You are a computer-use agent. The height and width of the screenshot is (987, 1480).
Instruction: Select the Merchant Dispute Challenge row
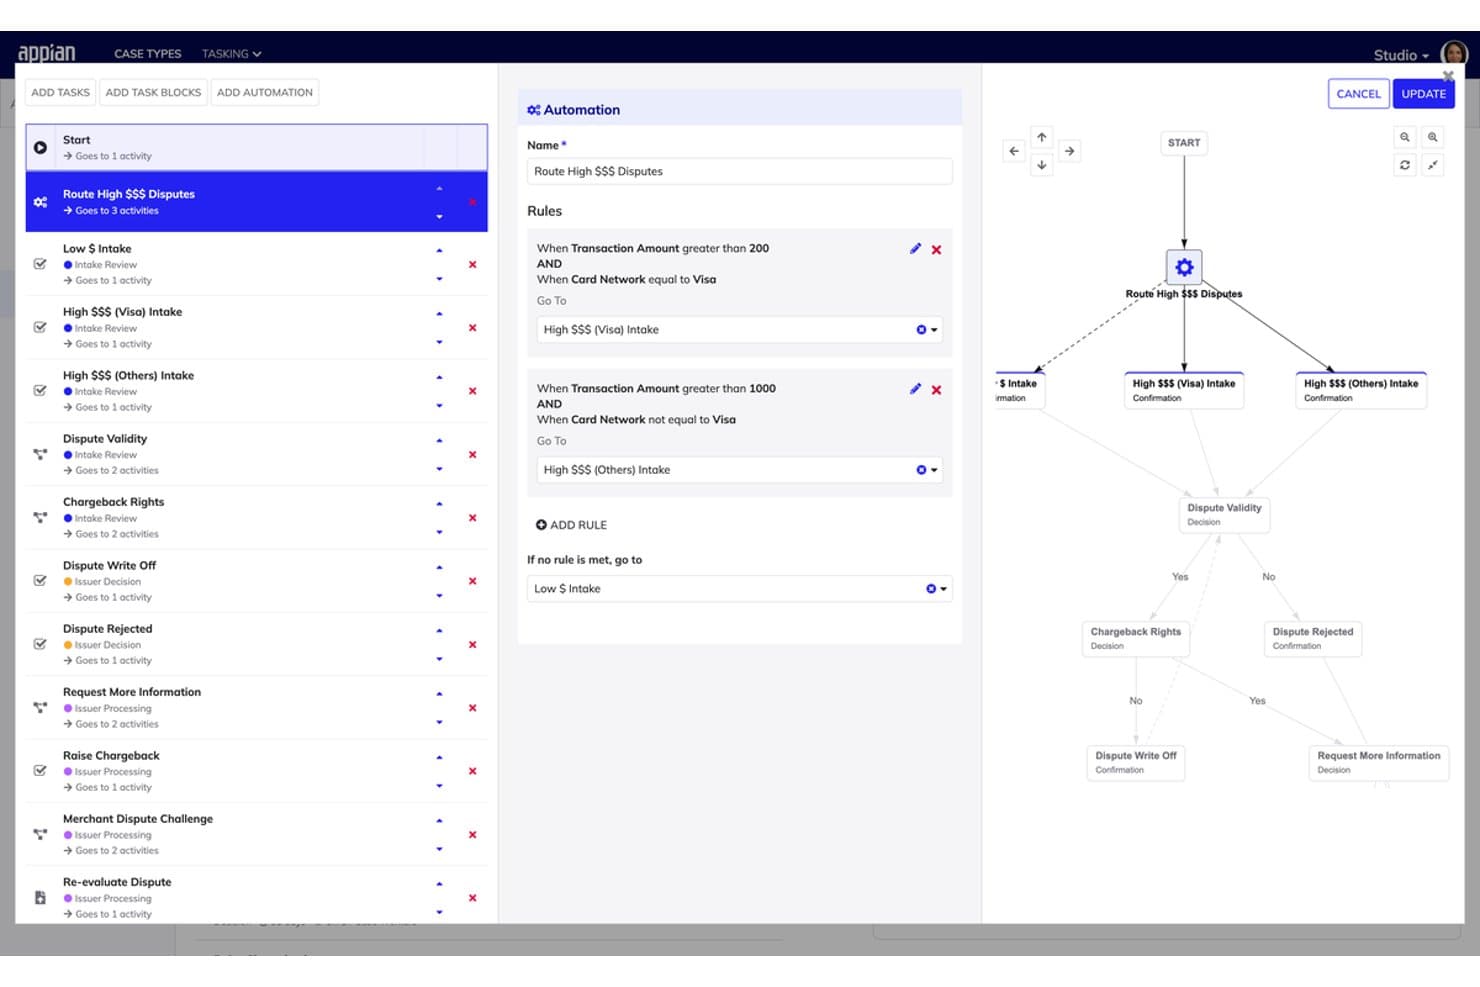click(256, 834)
